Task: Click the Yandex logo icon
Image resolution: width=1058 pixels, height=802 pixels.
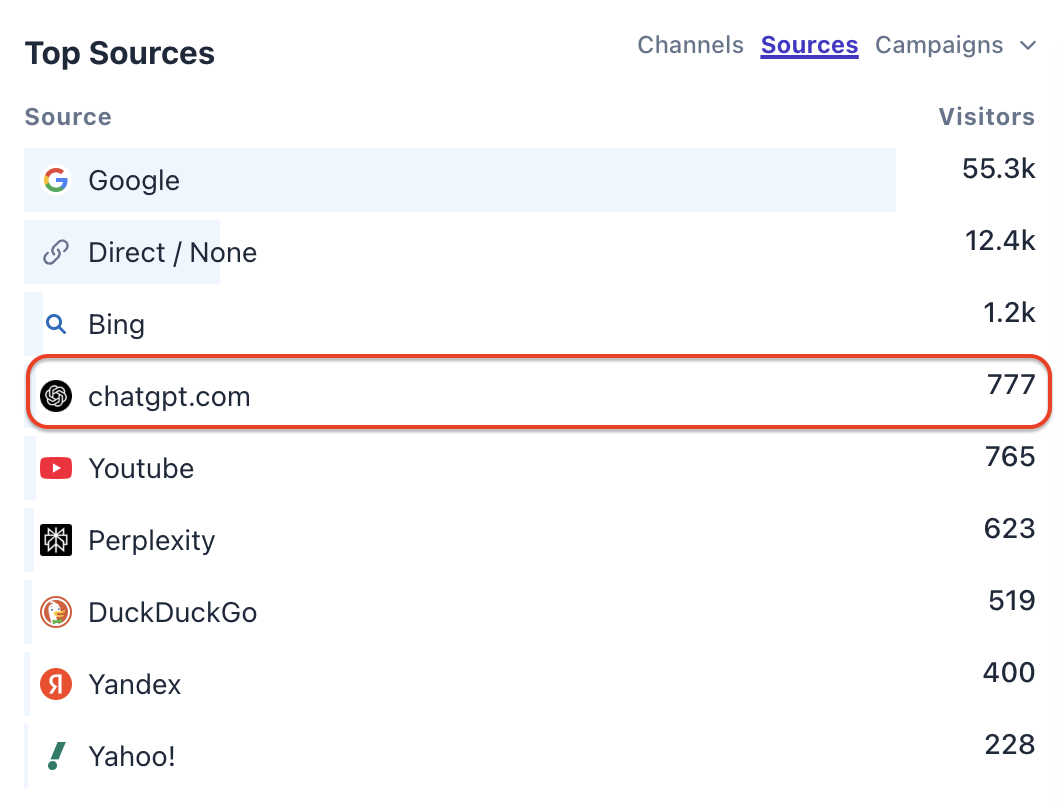Action: tap(56, 684)
